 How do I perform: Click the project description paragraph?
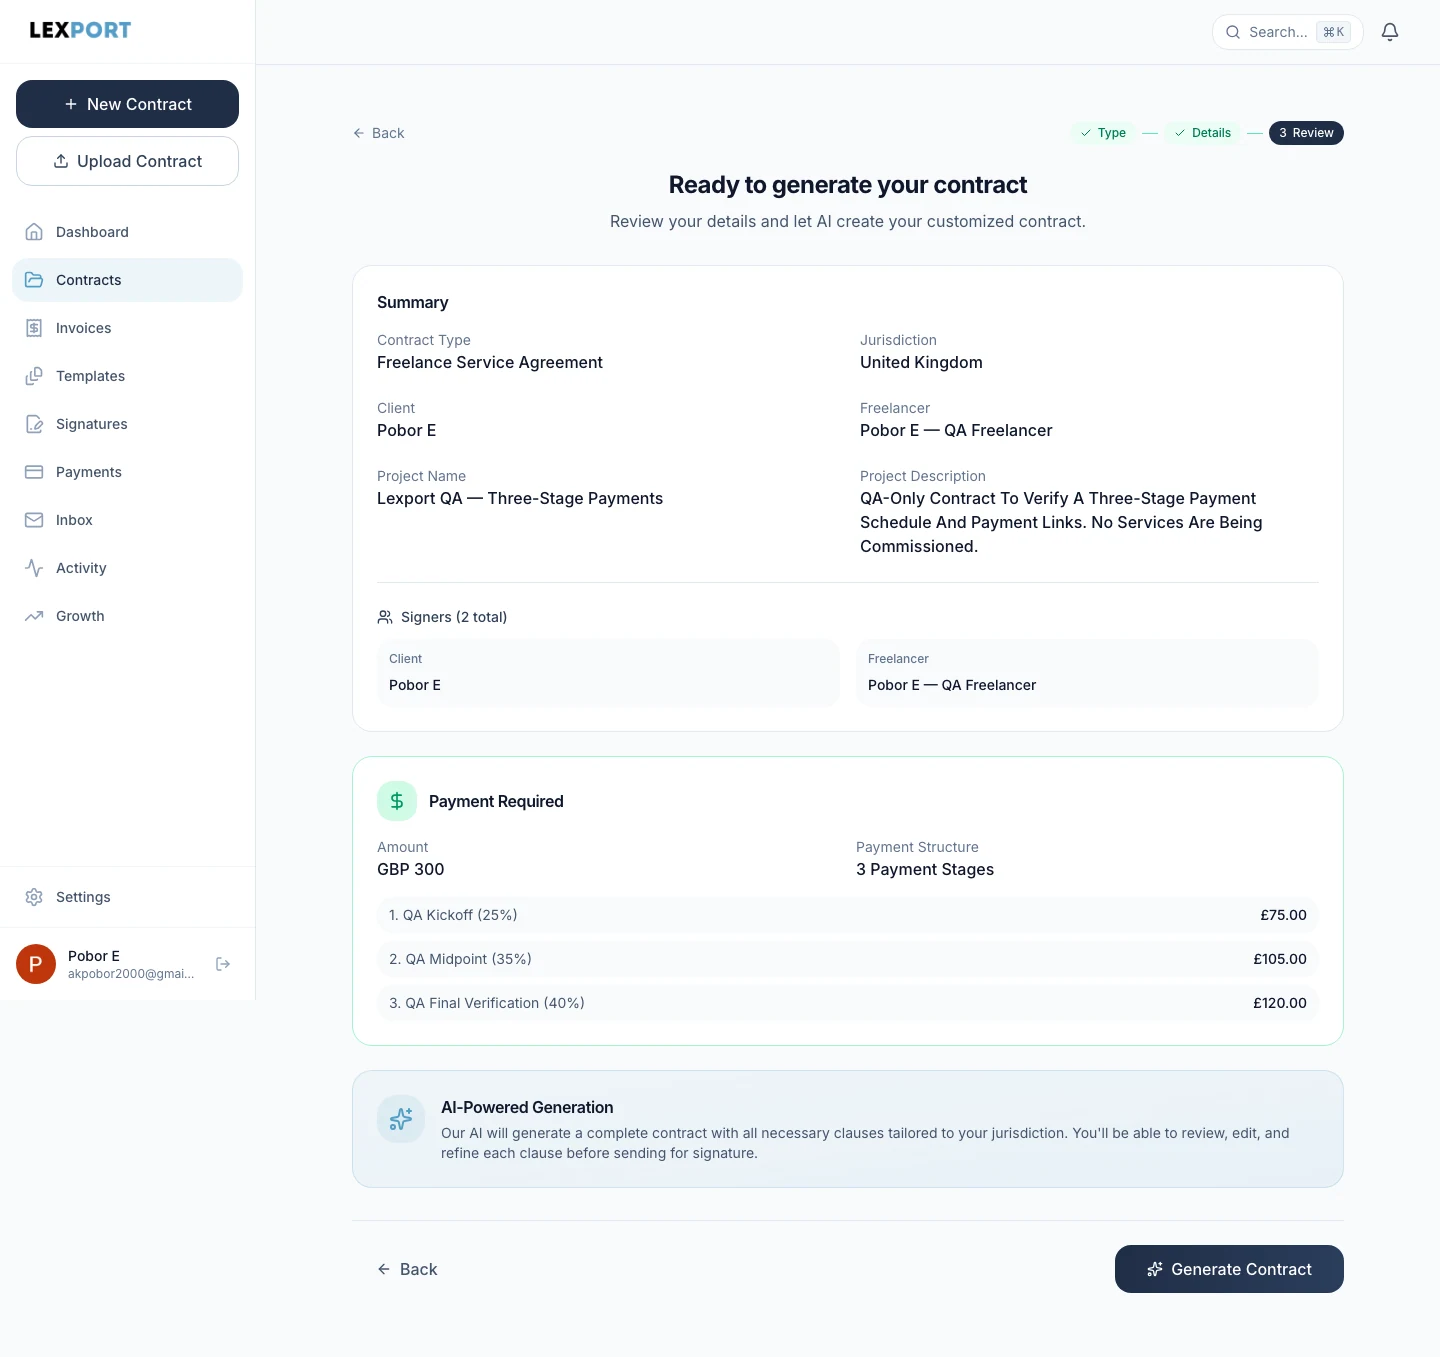pos(1061,522)
